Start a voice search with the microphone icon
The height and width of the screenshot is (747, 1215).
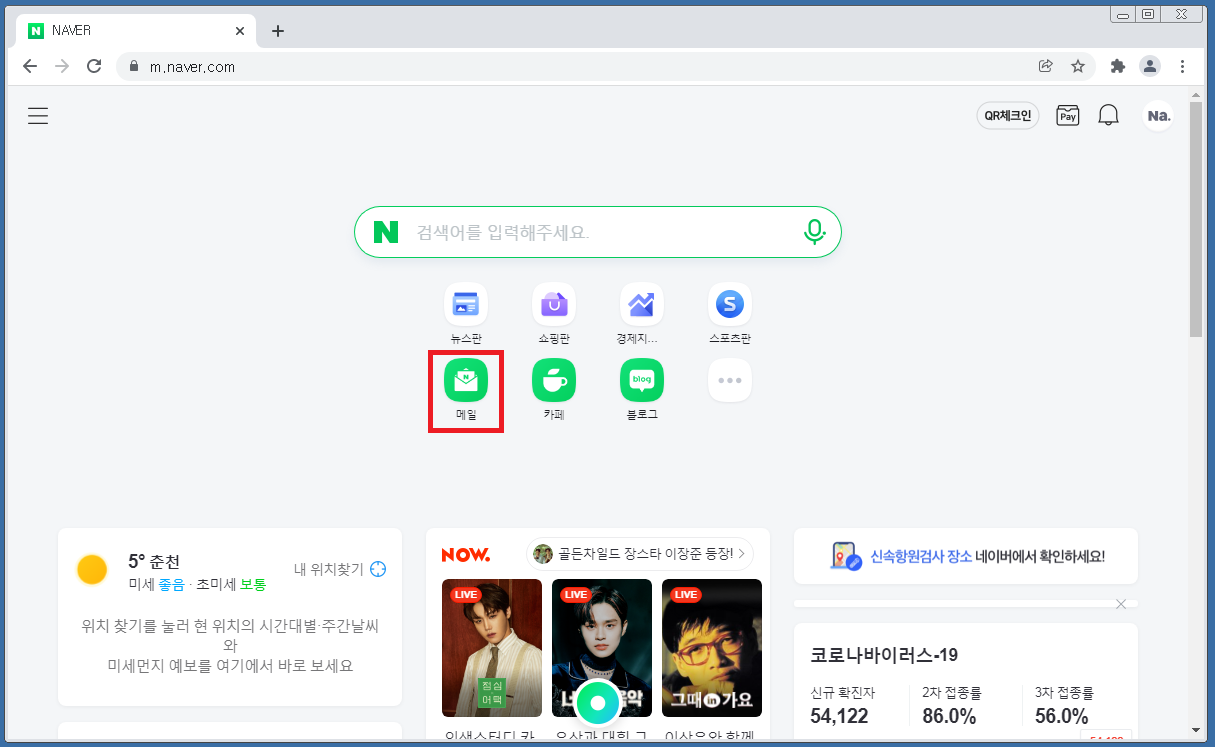click(815, 231)
